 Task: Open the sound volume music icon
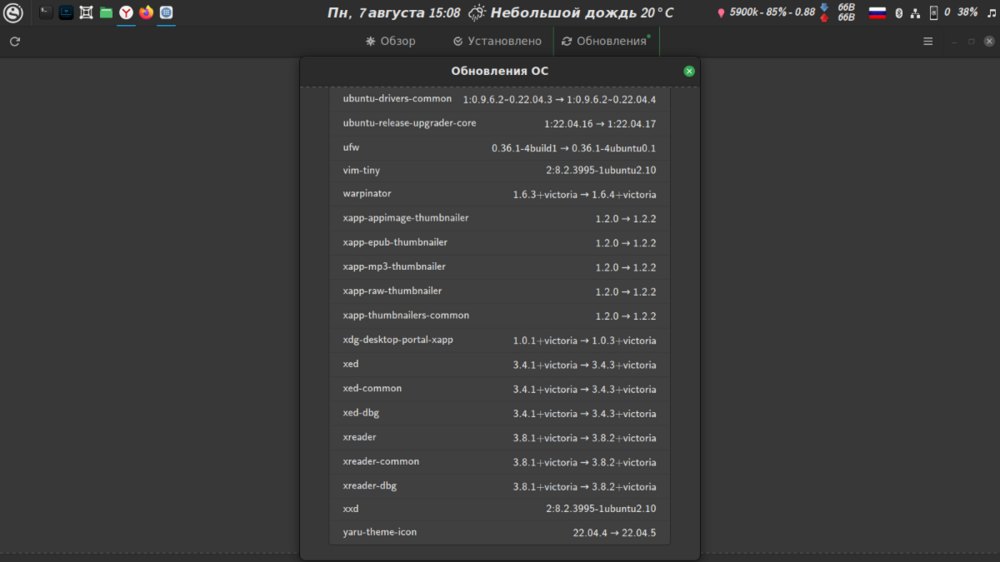coord(992,13)
